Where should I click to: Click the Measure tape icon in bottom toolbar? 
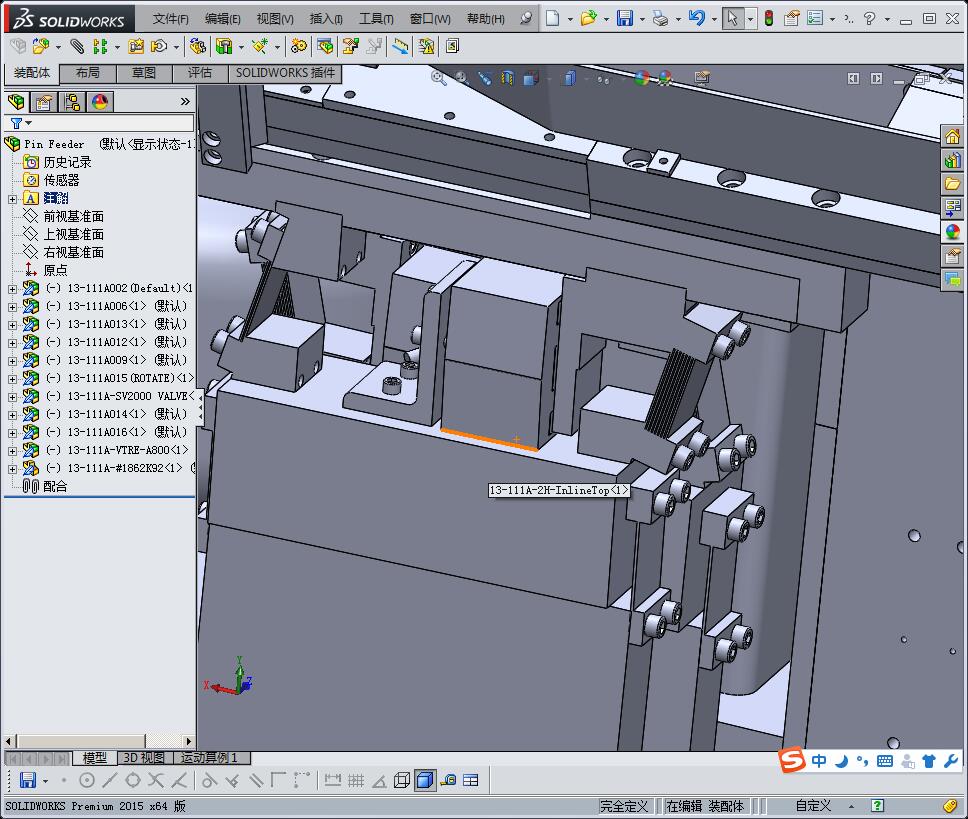click(x=449, y=780)
